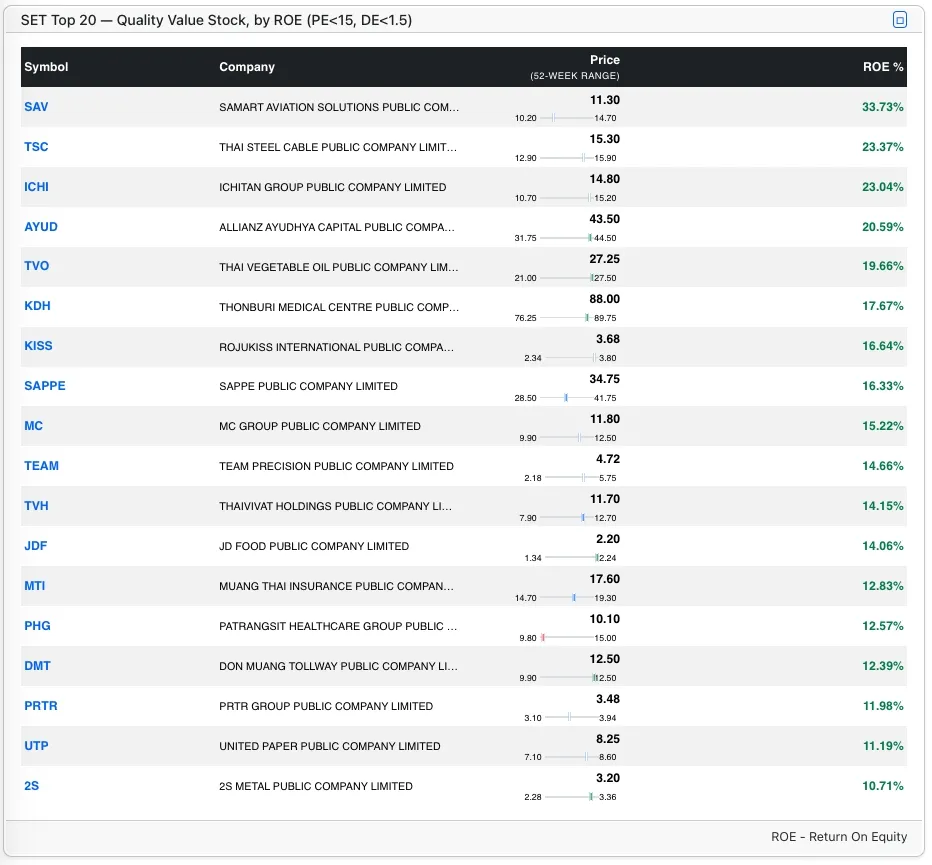932x865 pixels.
Task: Click the SET Top 20 widget title
Action: 216,20
